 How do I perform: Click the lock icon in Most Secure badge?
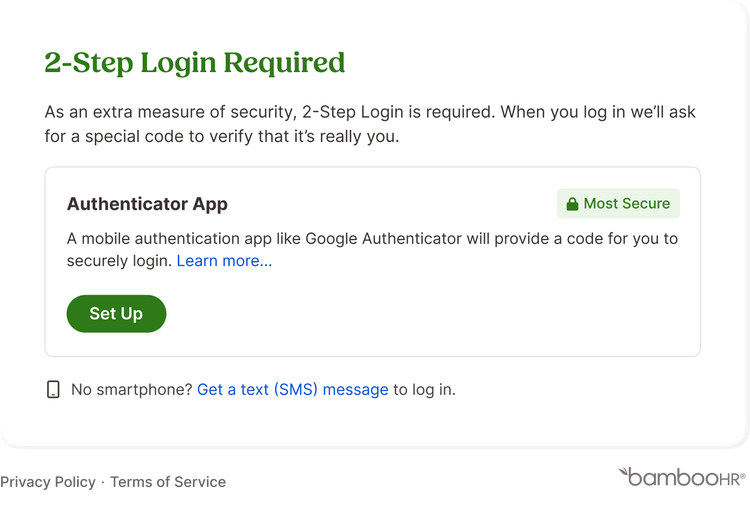572,204
